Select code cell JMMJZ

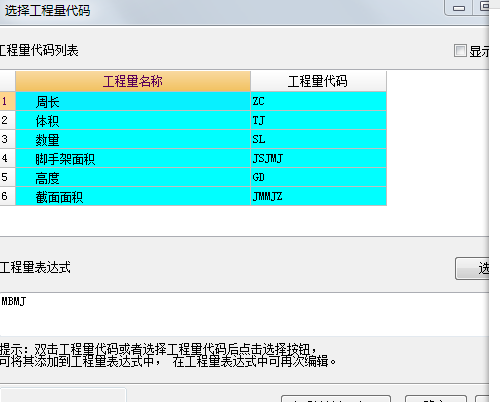pos(319,196)
